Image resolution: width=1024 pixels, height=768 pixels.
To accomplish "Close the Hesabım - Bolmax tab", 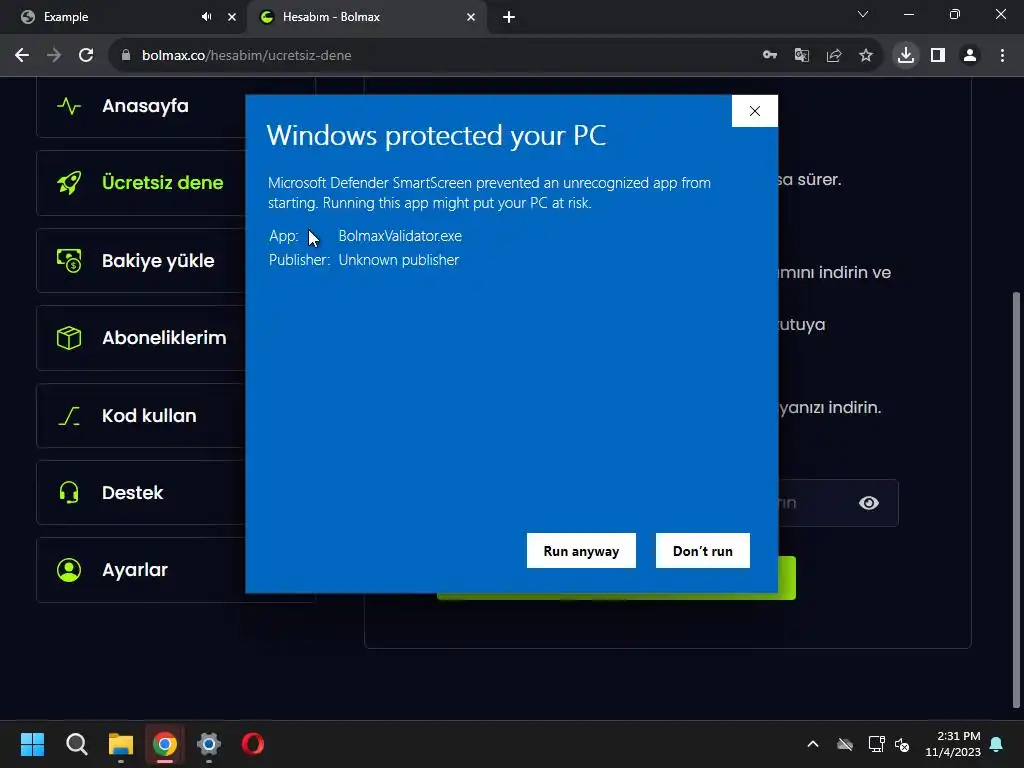I will [x=471, y=17].
